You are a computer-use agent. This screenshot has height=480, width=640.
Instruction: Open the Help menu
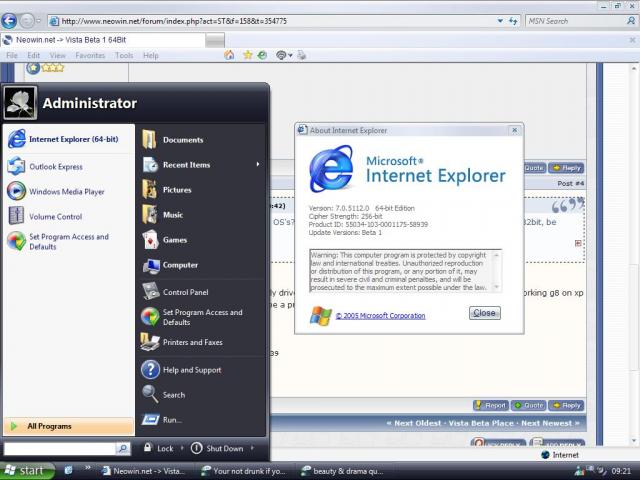(x=151, y=56)
